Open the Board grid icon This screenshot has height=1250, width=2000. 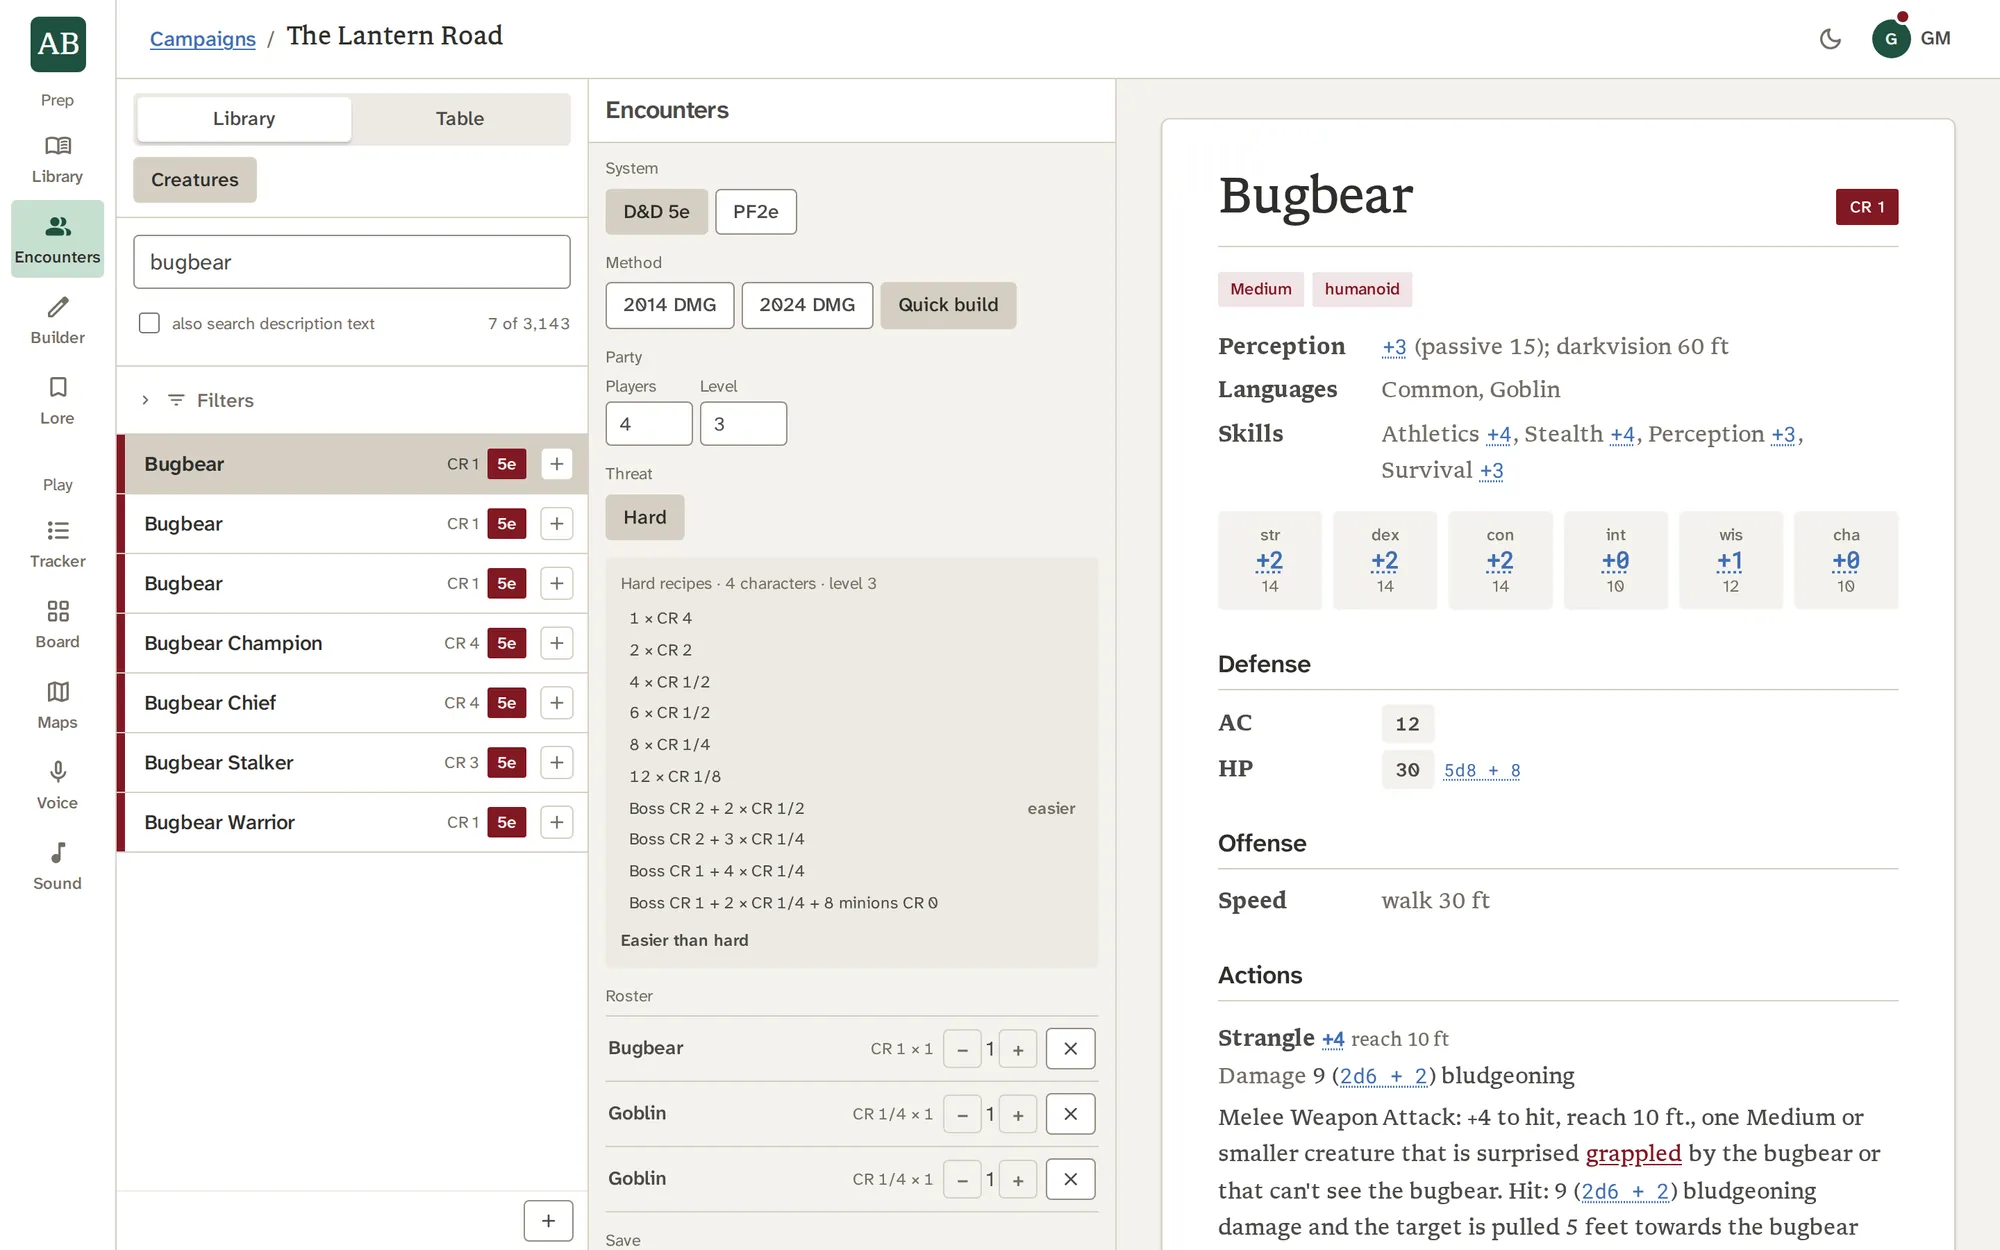pyautogui.click(x=57, y=624)
